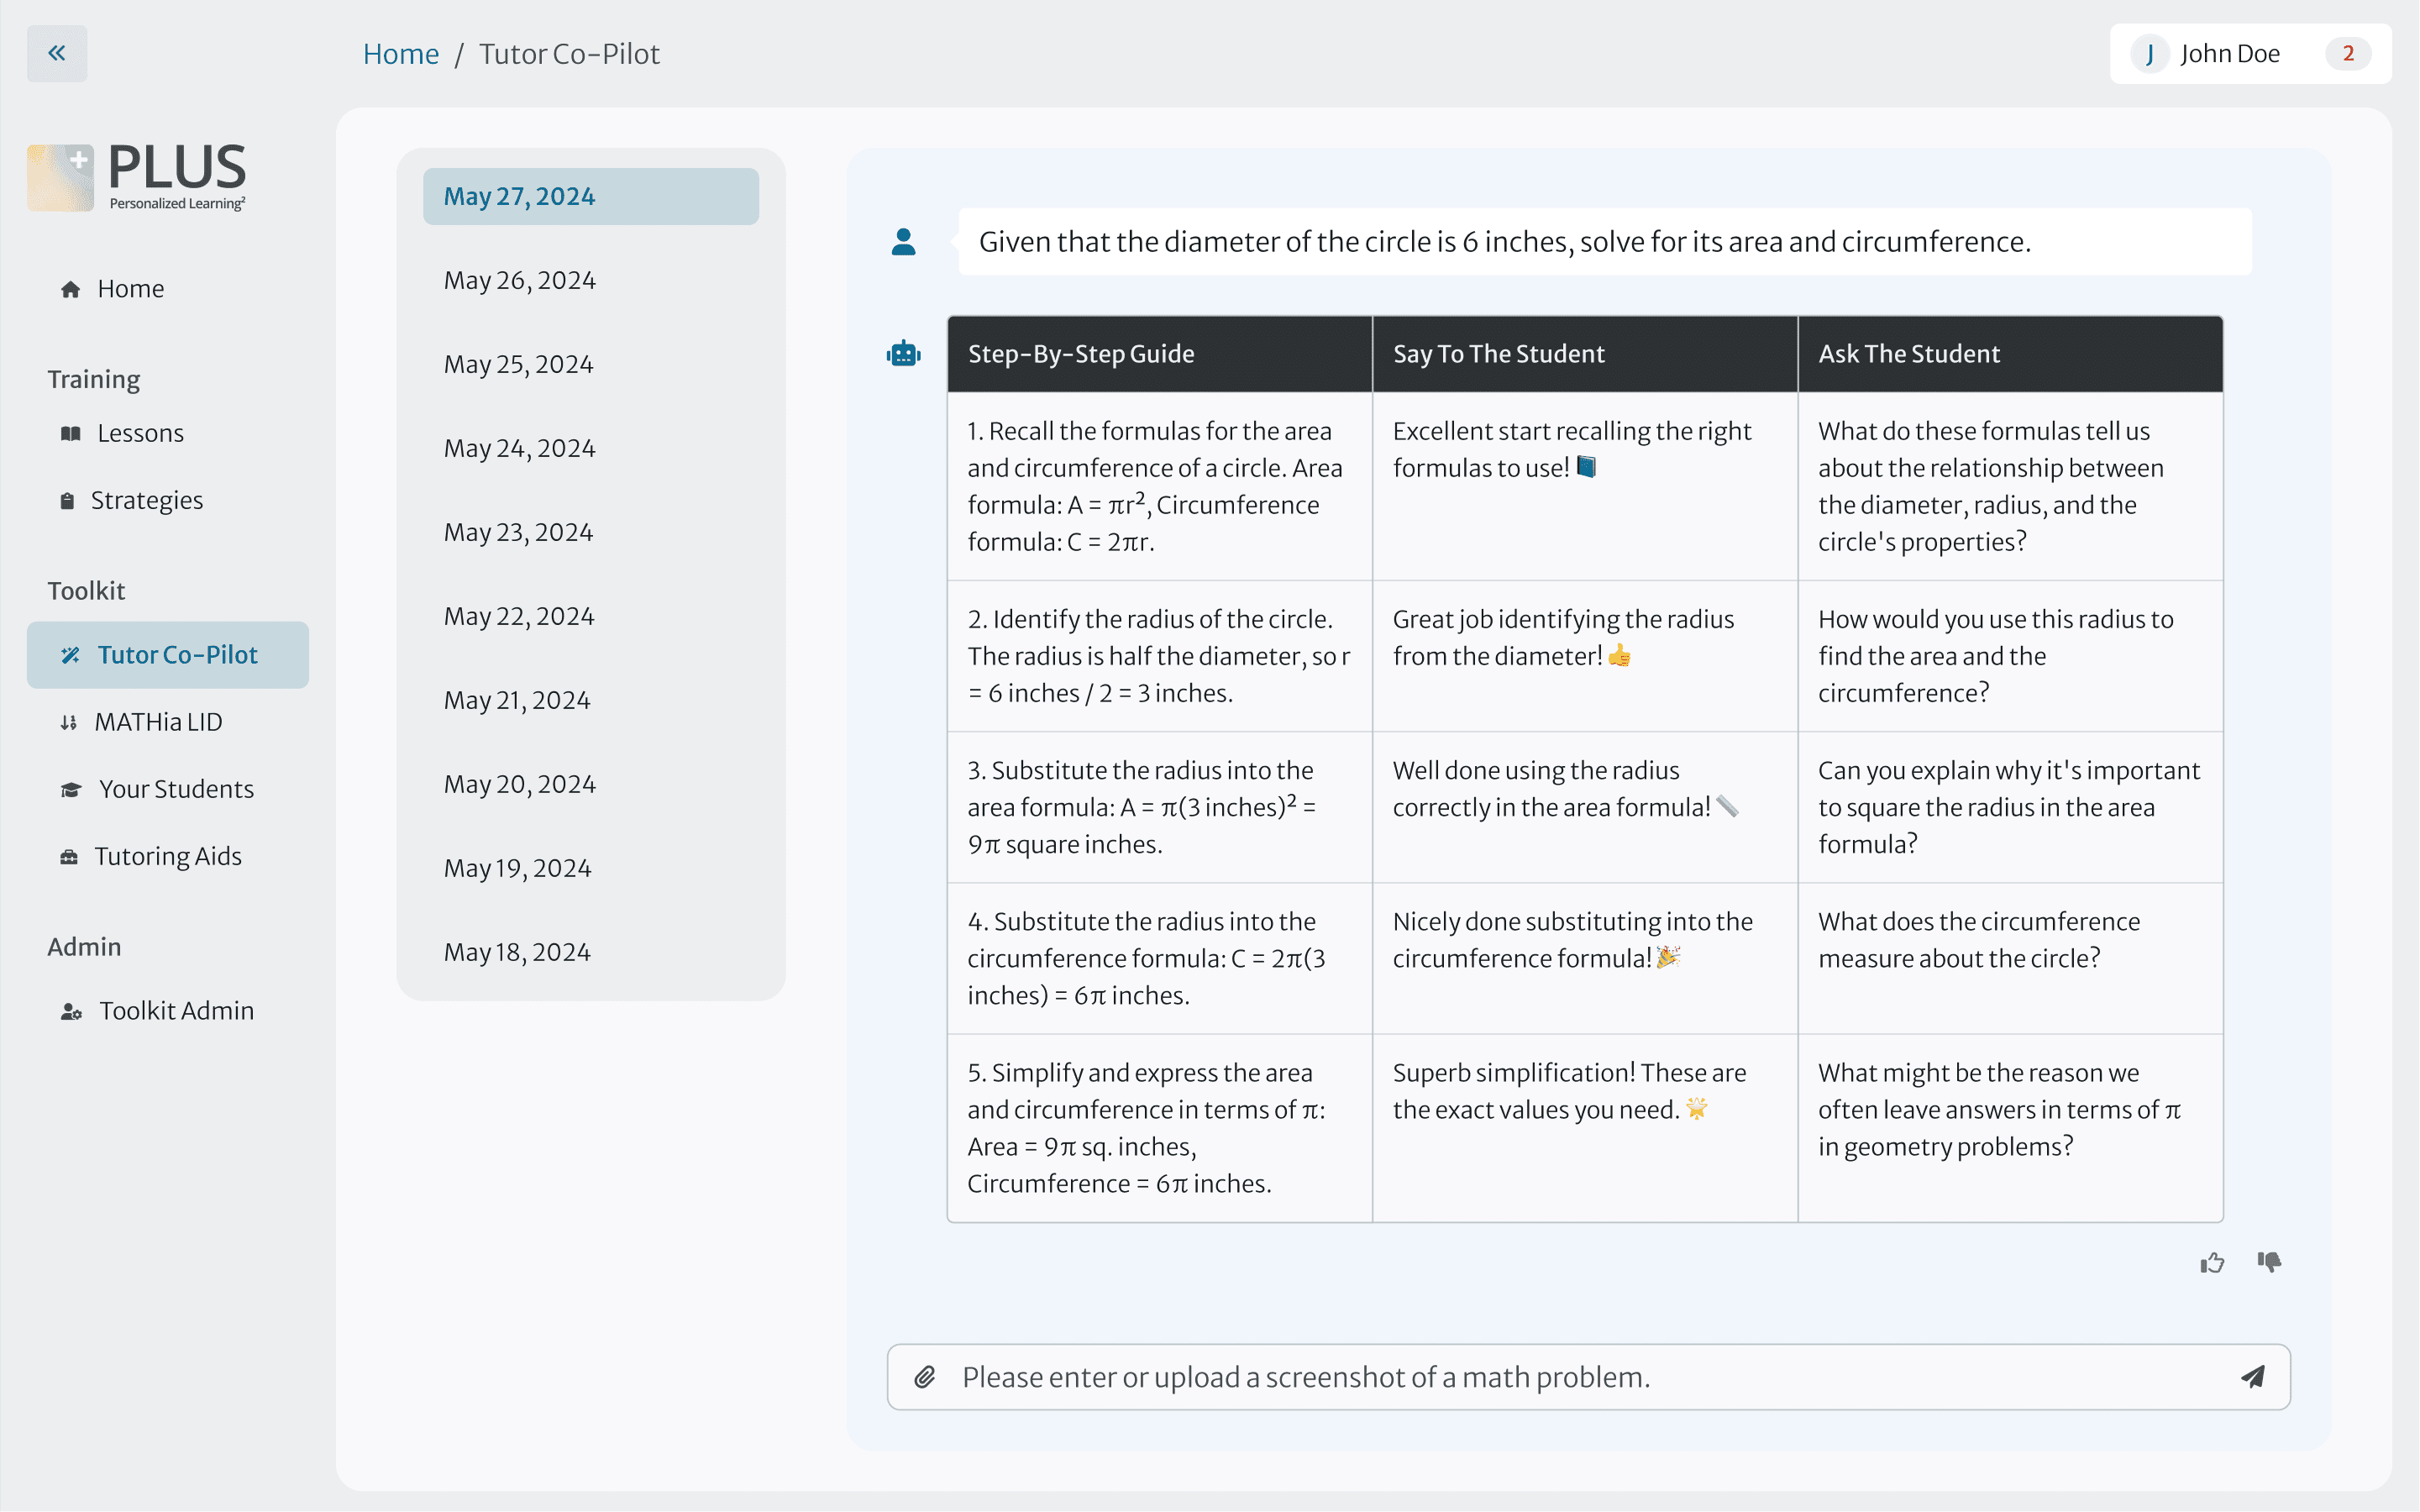Click step 3 area formula substitution cell
The width and height of the screenshot is (2420, 1512).
(1159, 807)
